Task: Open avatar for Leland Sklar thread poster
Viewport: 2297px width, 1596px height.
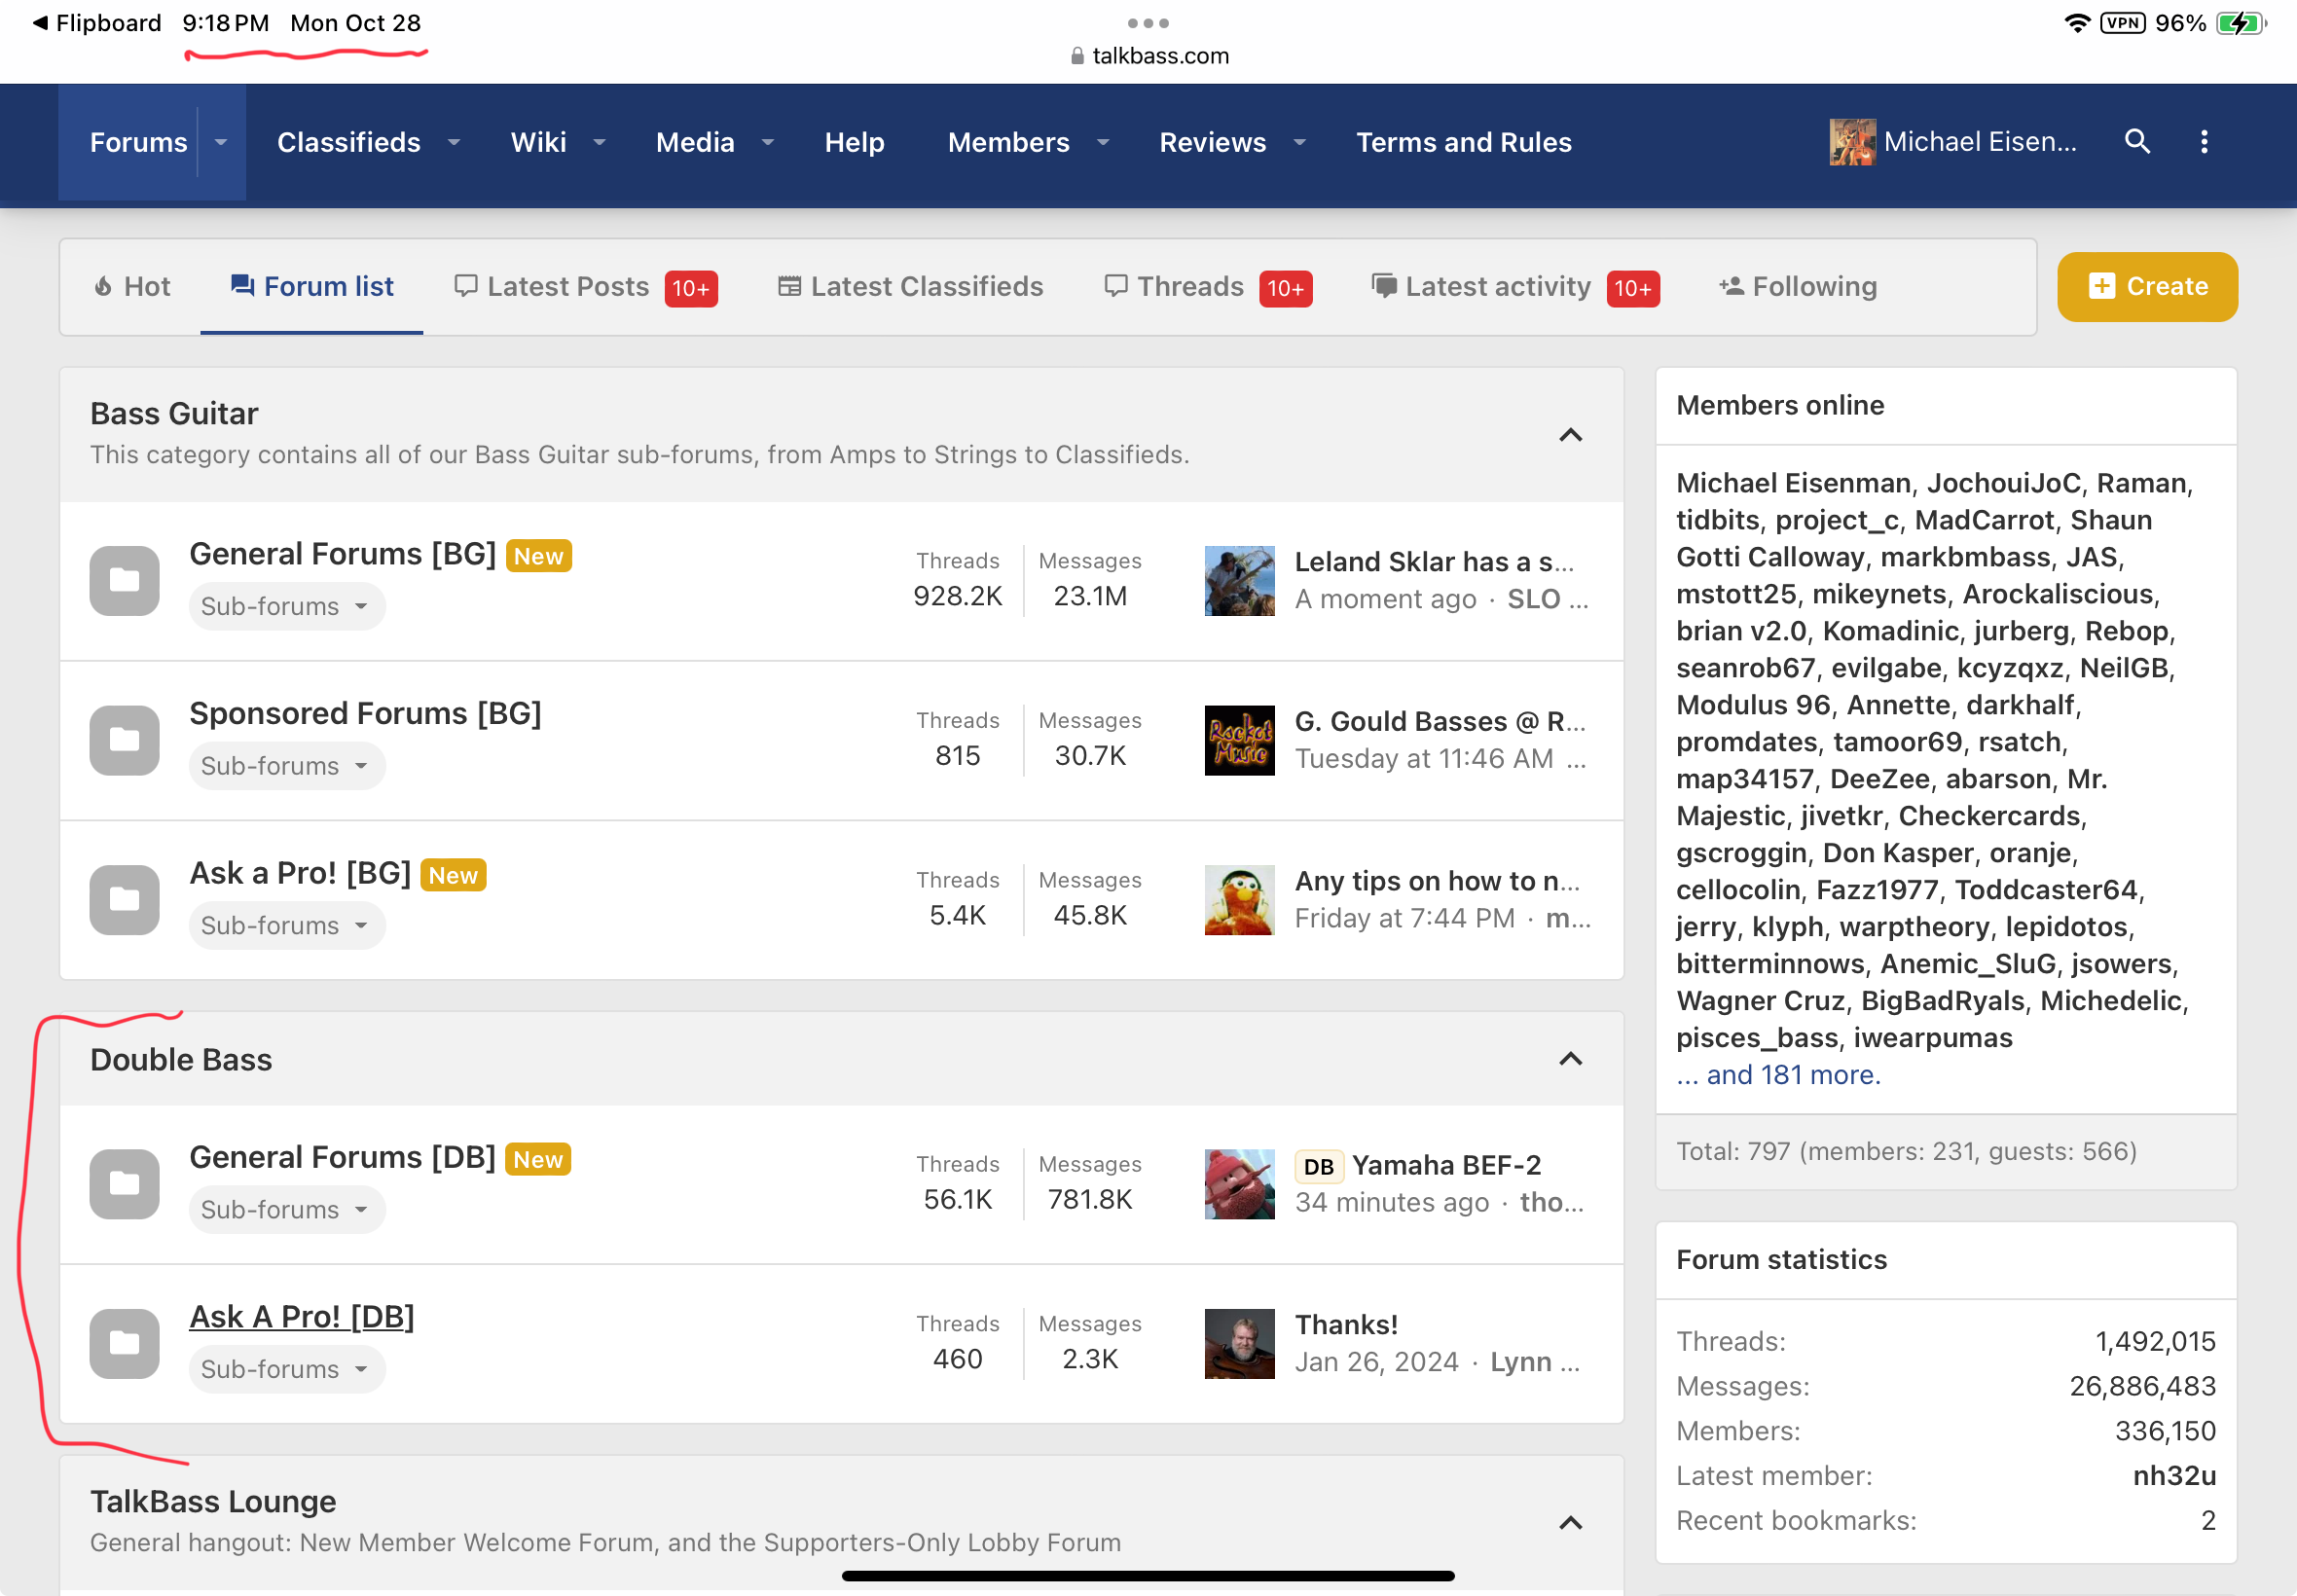Action: click(1239, 580)
